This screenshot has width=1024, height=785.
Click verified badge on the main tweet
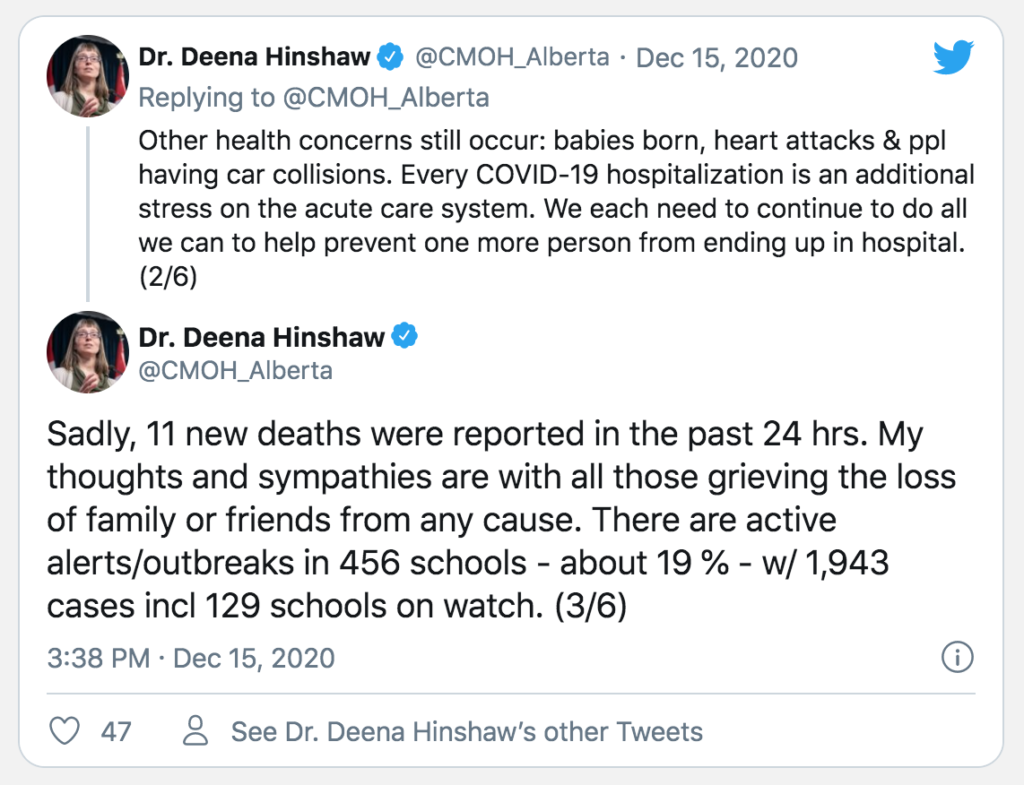tap(404, 337)
